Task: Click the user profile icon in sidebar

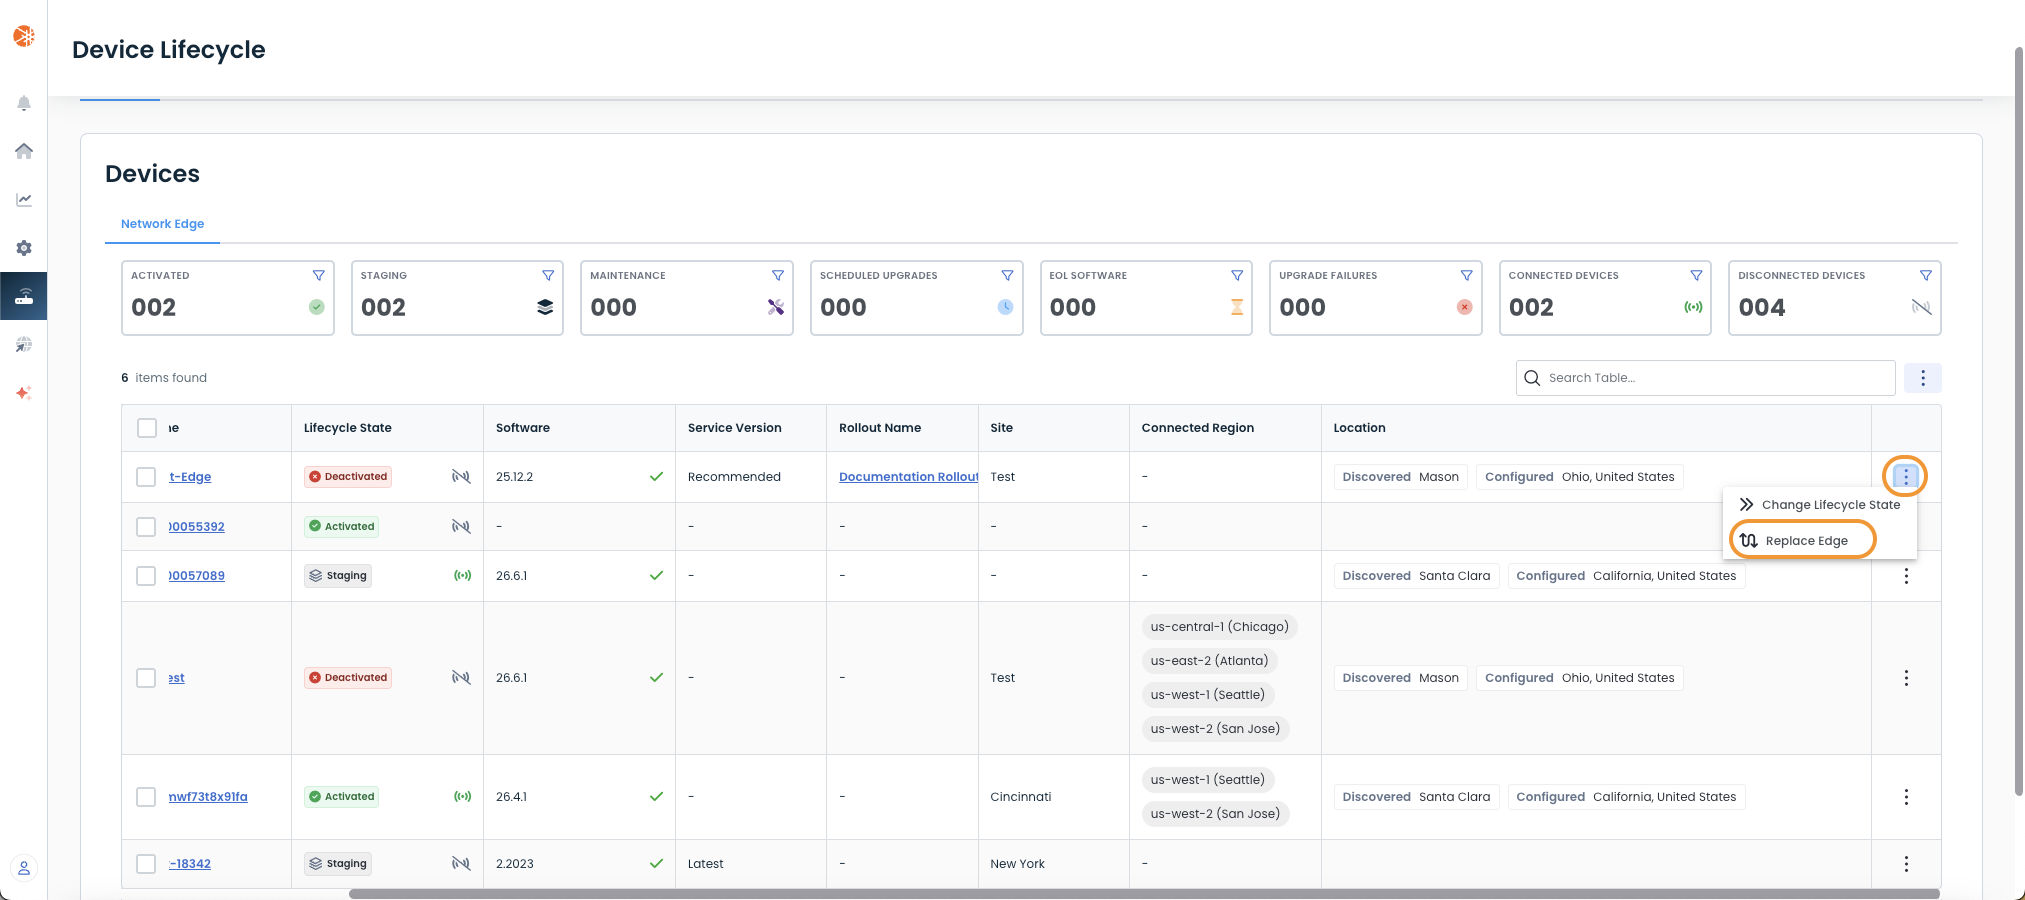Action: click(x=24, y=868)
